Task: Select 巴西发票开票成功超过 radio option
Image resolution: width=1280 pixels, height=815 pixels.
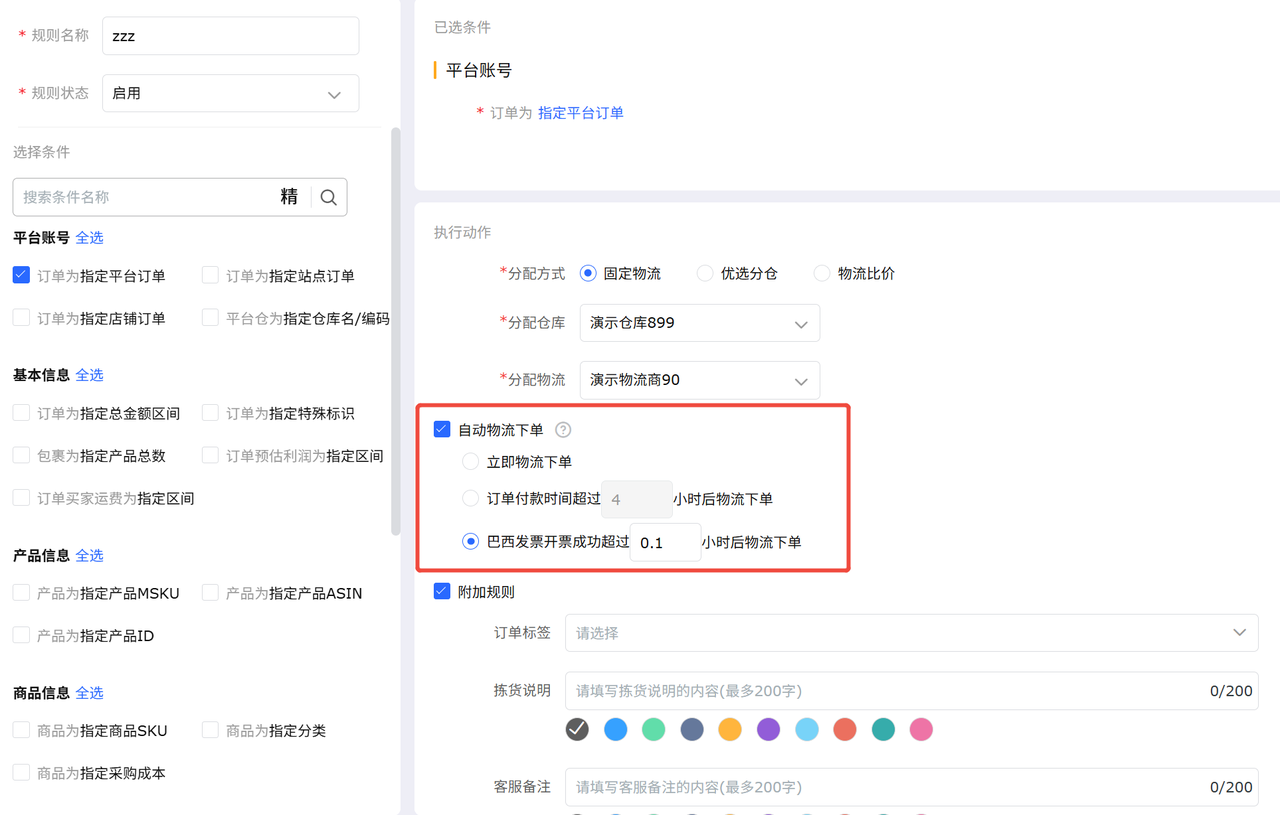Action: pos(470,541)
